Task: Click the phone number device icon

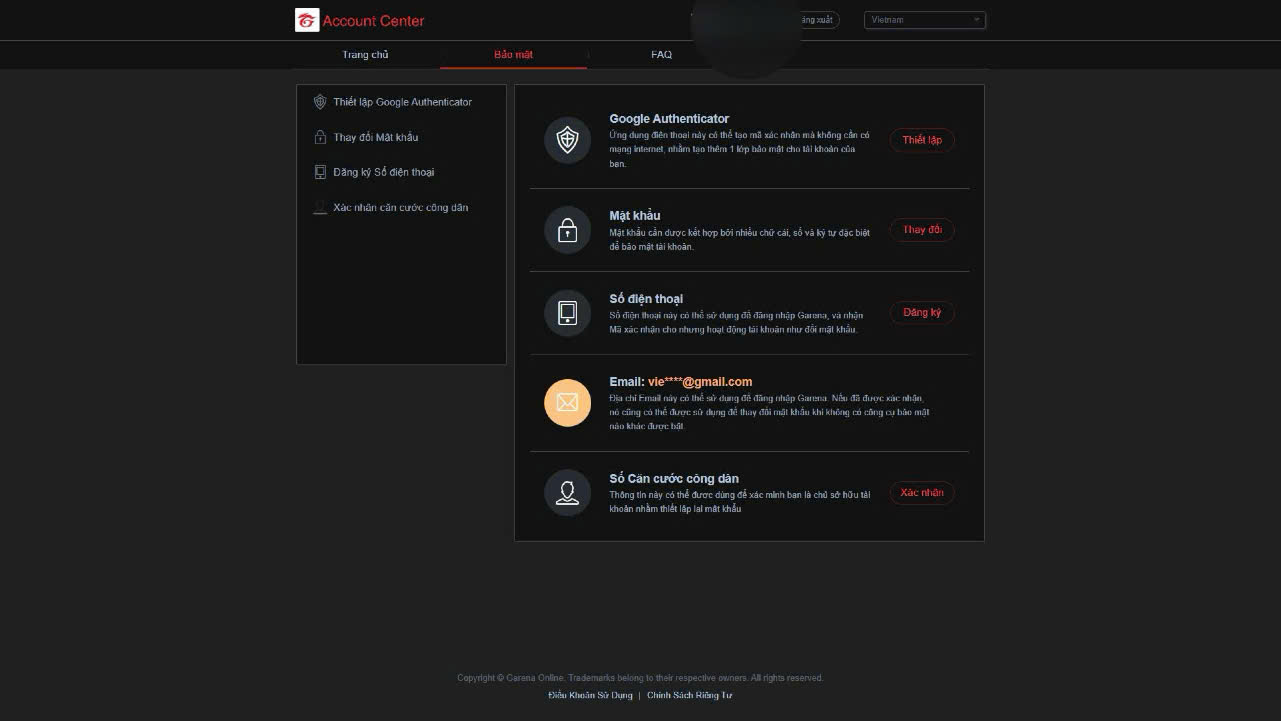Action: [x=567, y=313]
